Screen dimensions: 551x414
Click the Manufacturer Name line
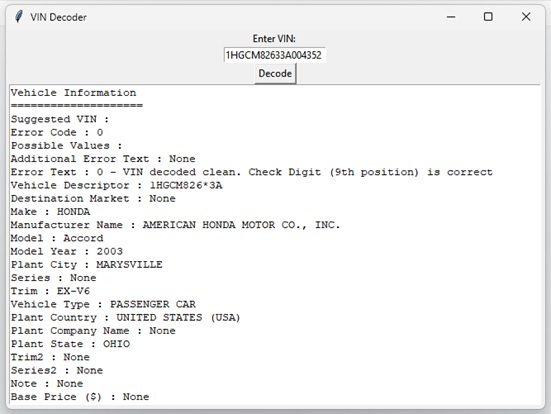click(175, 225)
